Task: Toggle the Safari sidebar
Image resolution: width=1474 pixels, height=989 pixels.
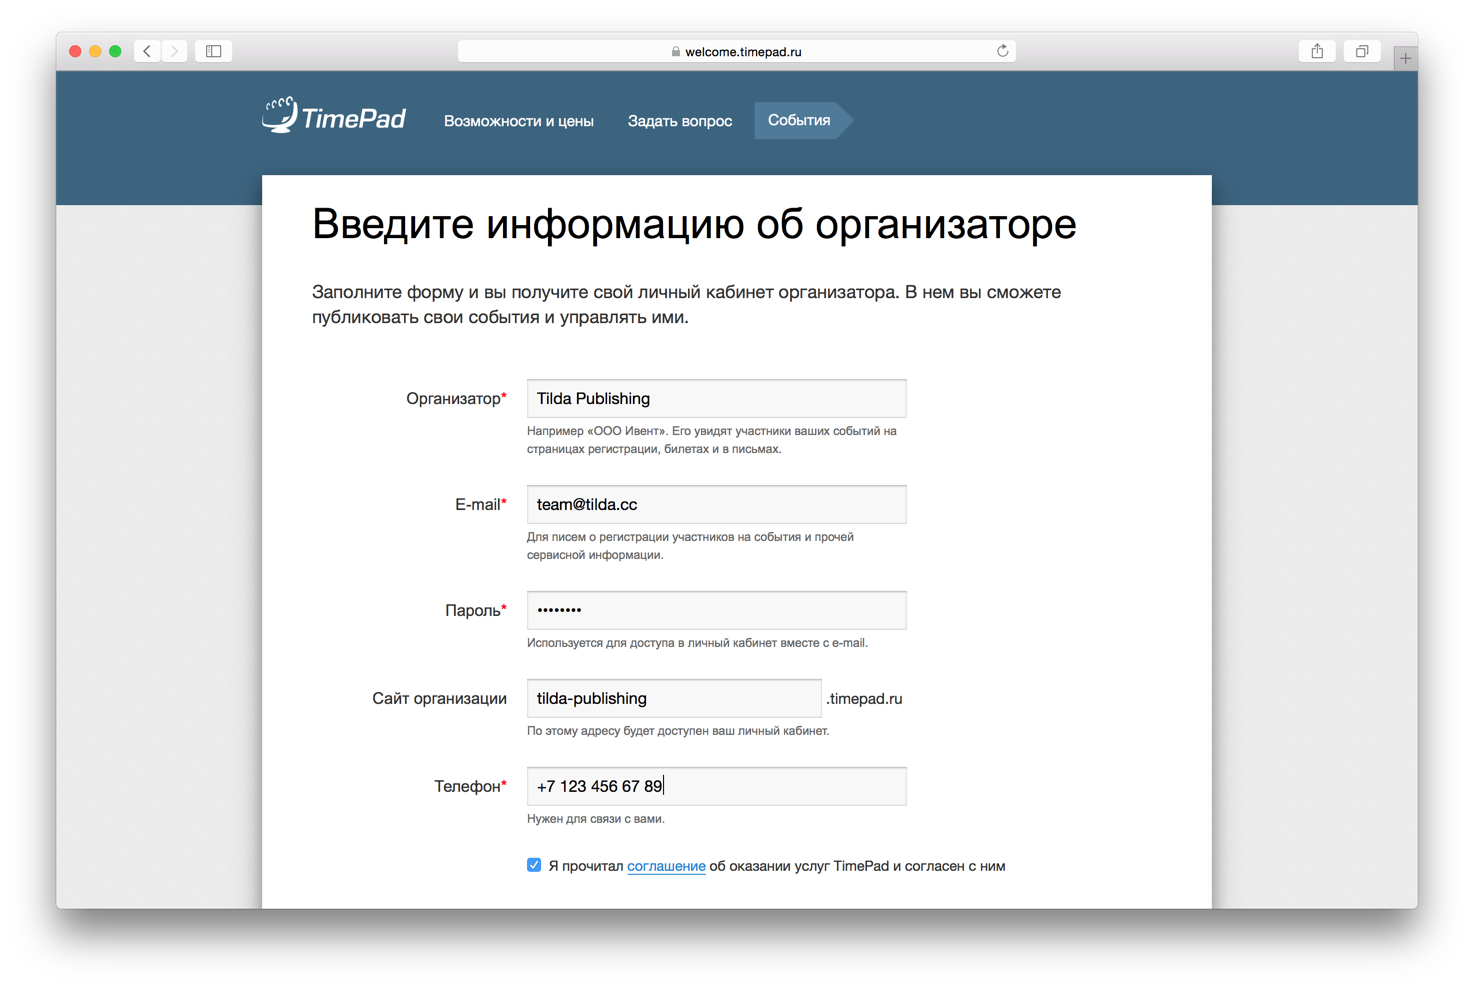Action: [213, 50]
